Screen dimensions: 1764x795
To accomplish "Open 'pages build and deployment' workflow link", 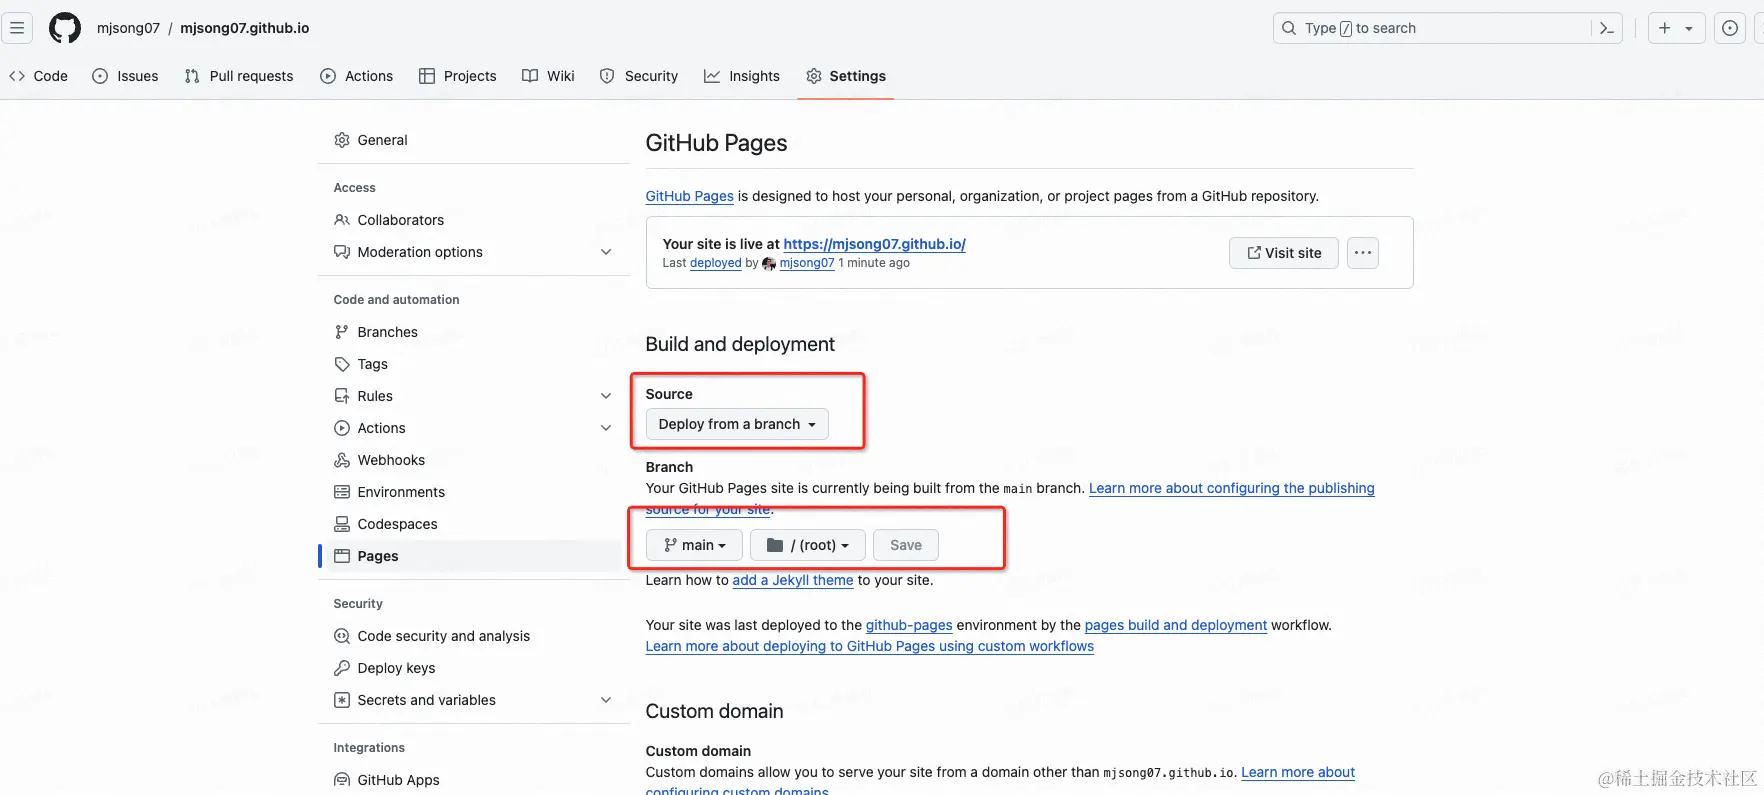I will click(x=1176, y=625).
